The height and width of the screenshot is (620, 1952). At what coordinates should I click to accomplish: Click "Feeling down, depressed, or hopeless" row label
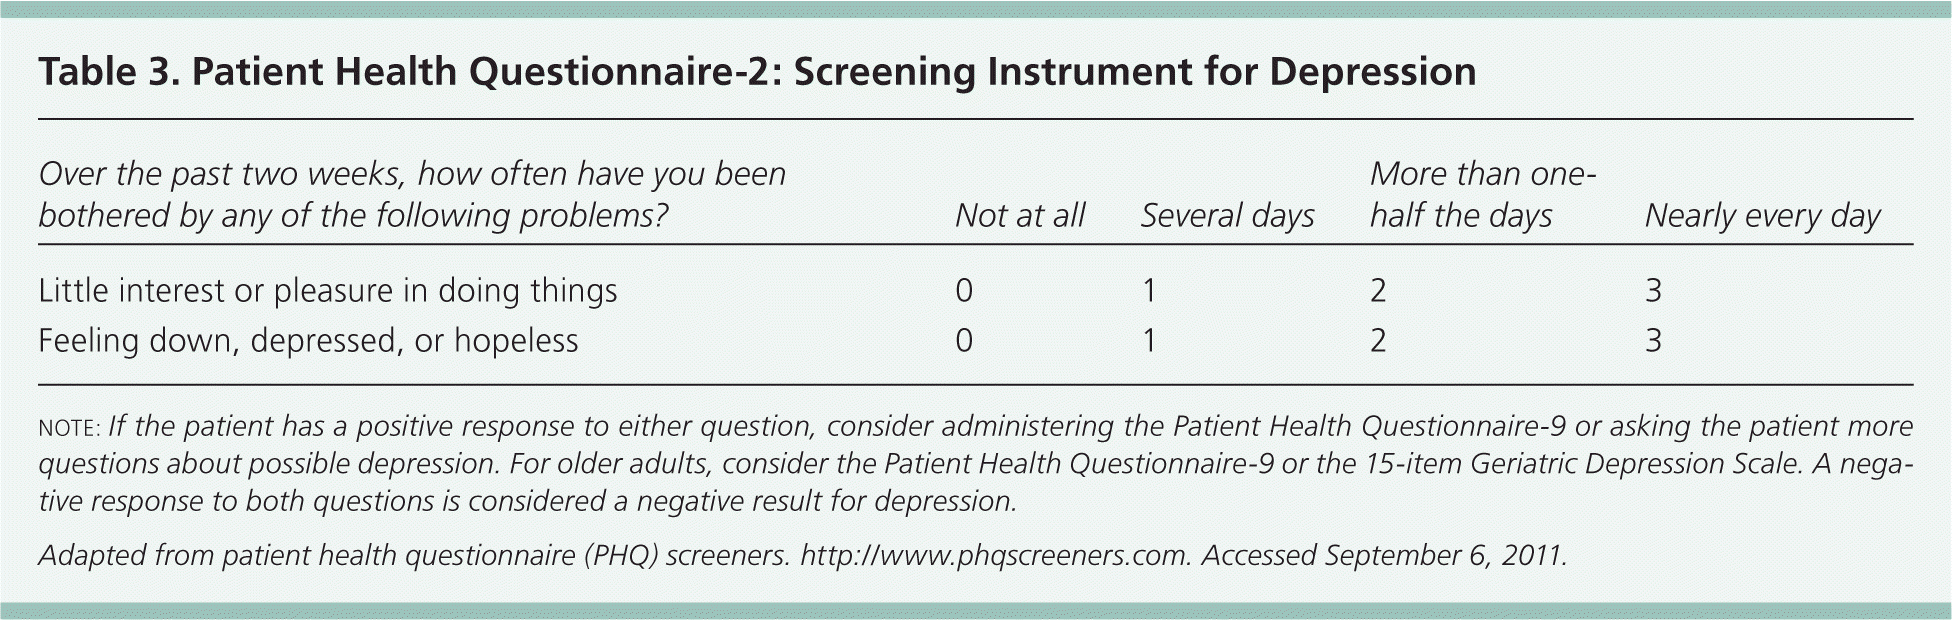[x=308, y=341]
